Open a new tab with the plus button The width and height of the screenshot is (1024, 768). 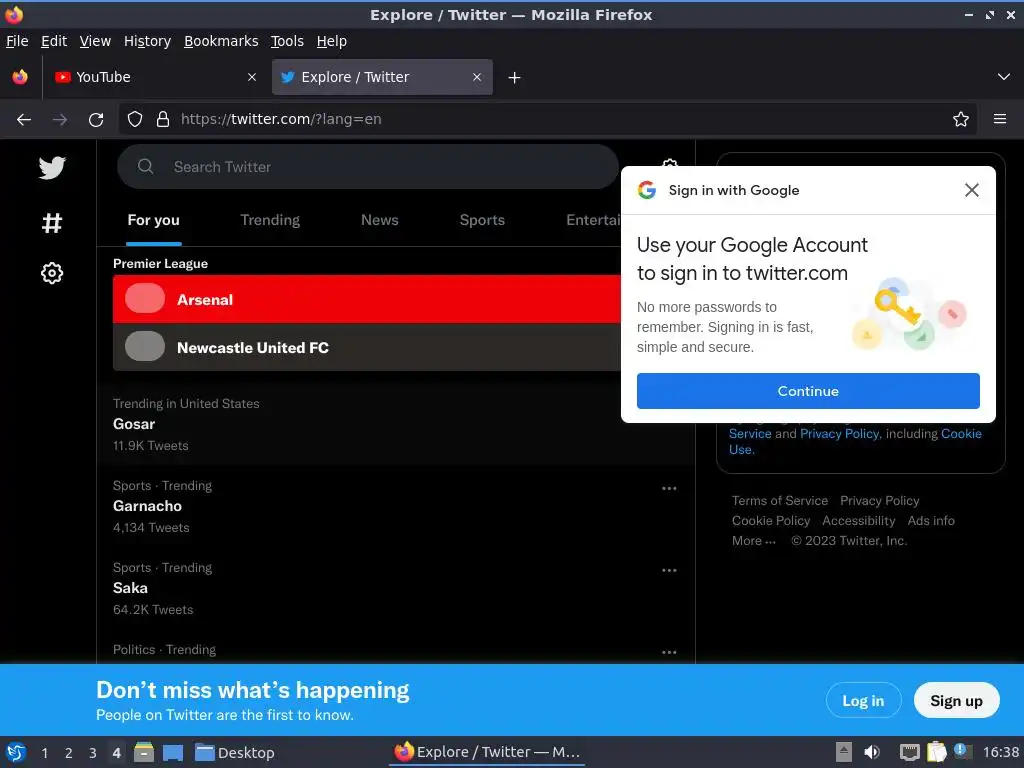click(x=514, y=78)
